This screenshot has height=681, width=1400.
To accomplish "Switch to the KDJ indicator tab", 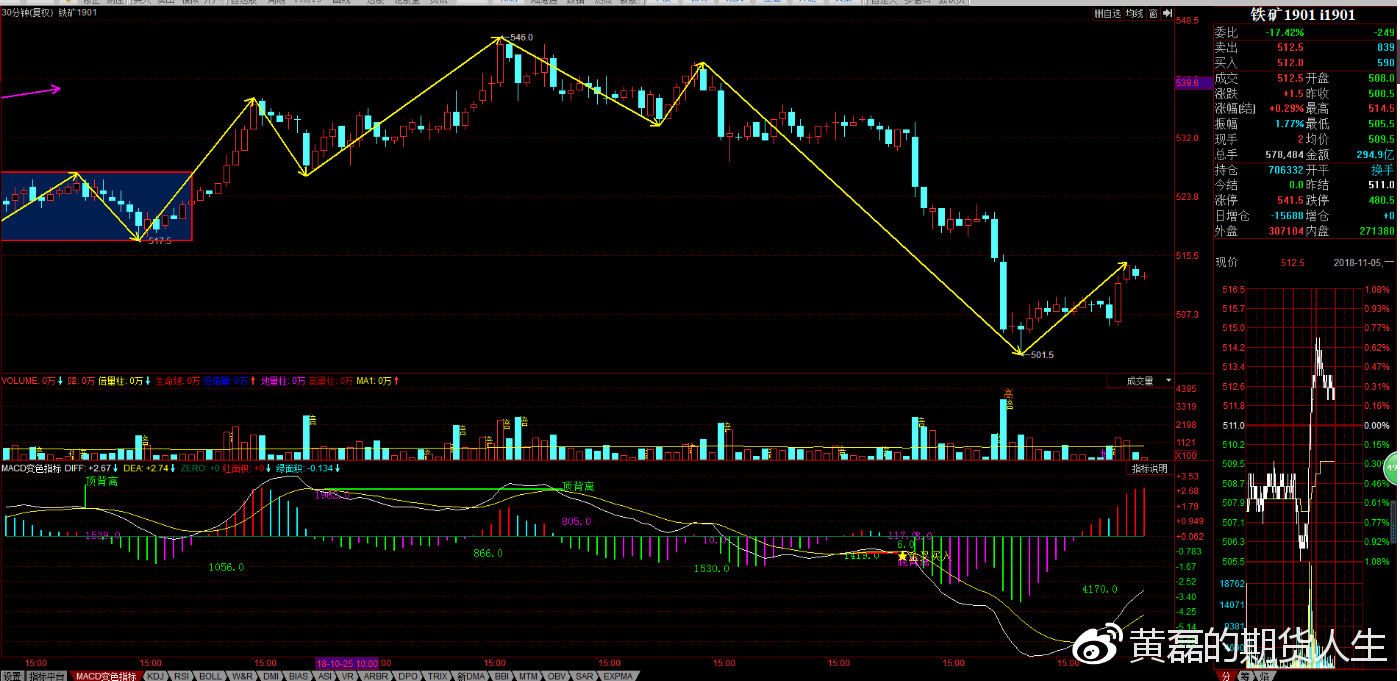I will (155, 676).
